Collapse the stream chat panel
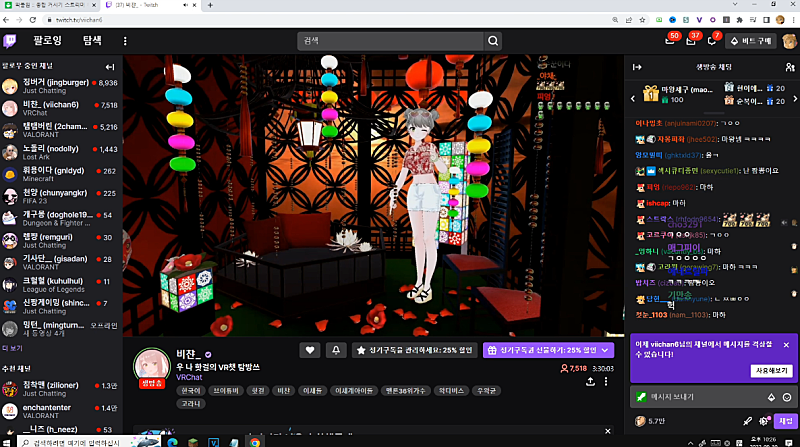The height and width of the screenshot is (447, 800). pyautogui.click(x=634, y=67)
